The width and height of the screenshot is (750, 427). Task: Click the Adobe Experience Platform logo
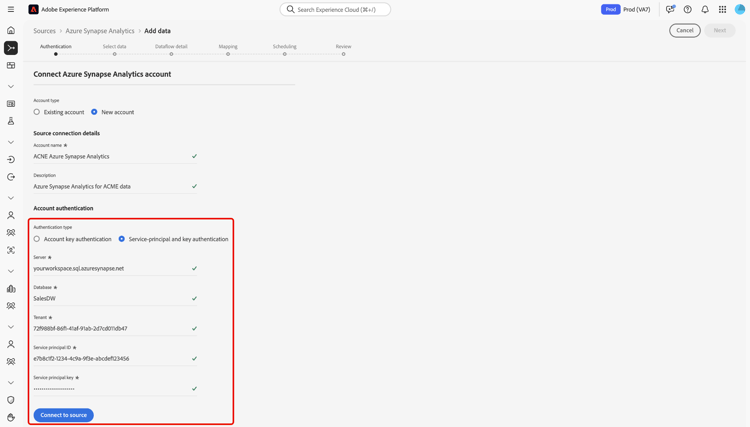tap(33, 9)
